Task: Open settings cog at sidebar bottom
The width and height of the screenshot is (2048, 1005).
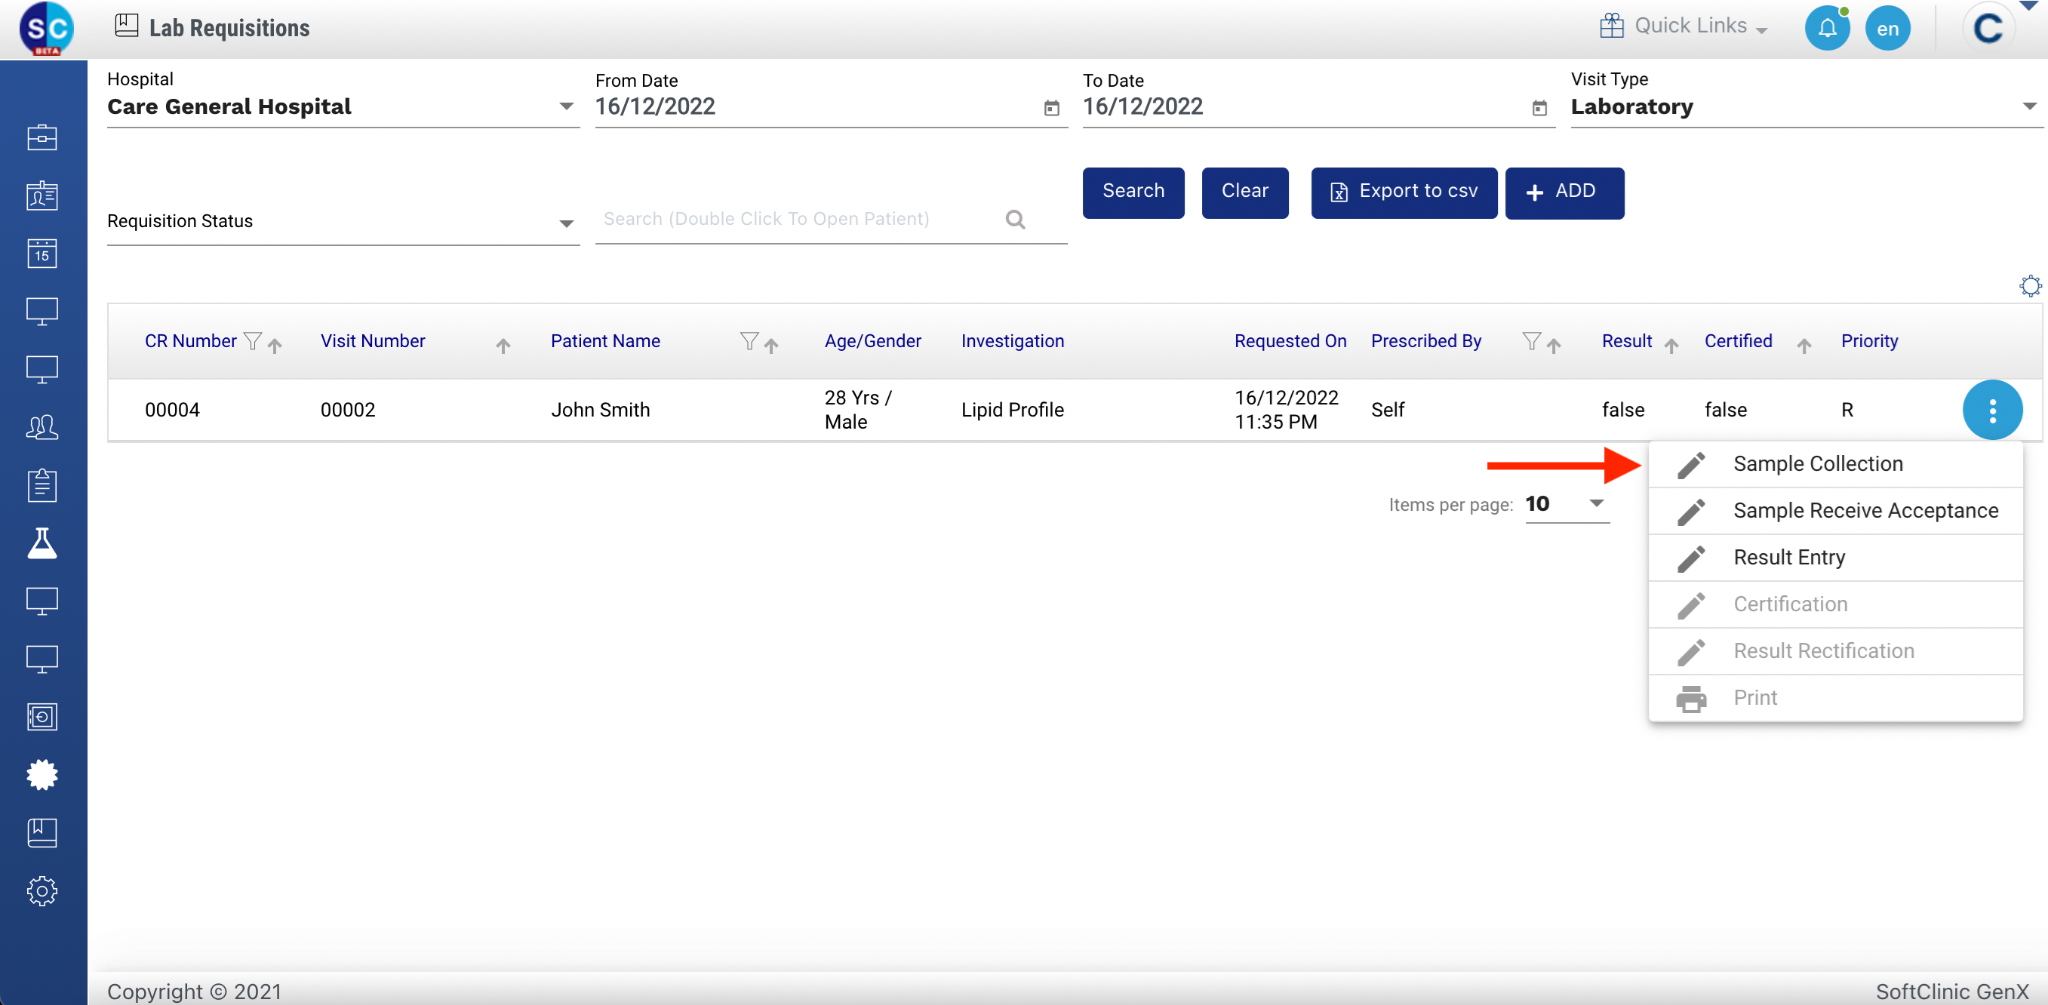Action: pos(42,891)
